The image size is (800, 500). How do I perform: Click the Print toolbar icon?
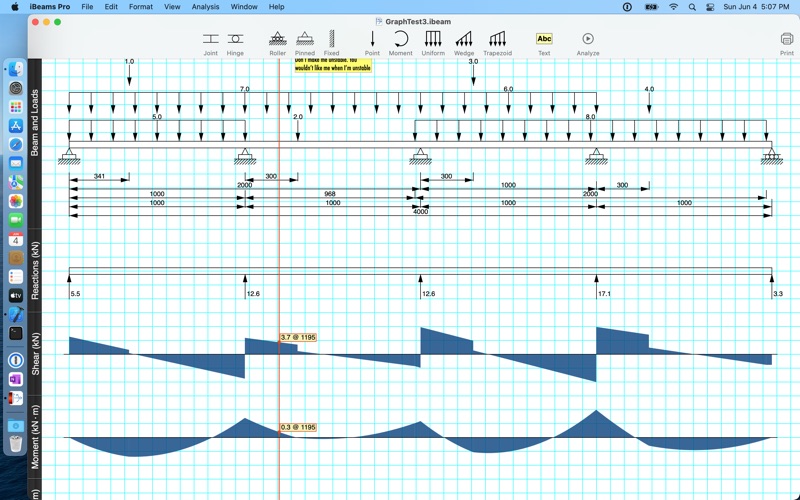click(x=787, y=43)
